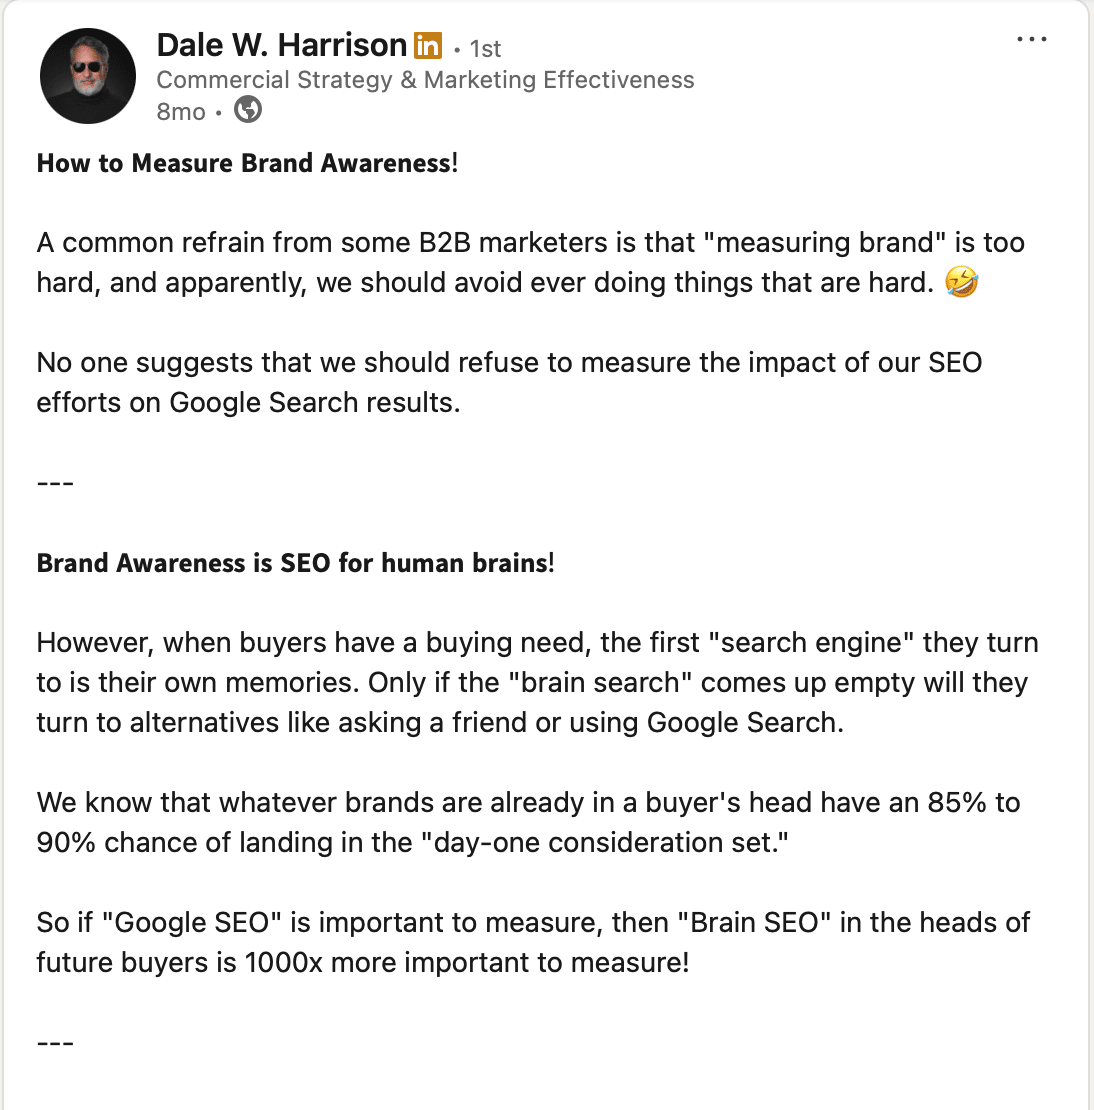Click the last dashed separator in the post
Image resolution: width=1094 pixels, height=1110 pixels.
[x=55, y=1043]
